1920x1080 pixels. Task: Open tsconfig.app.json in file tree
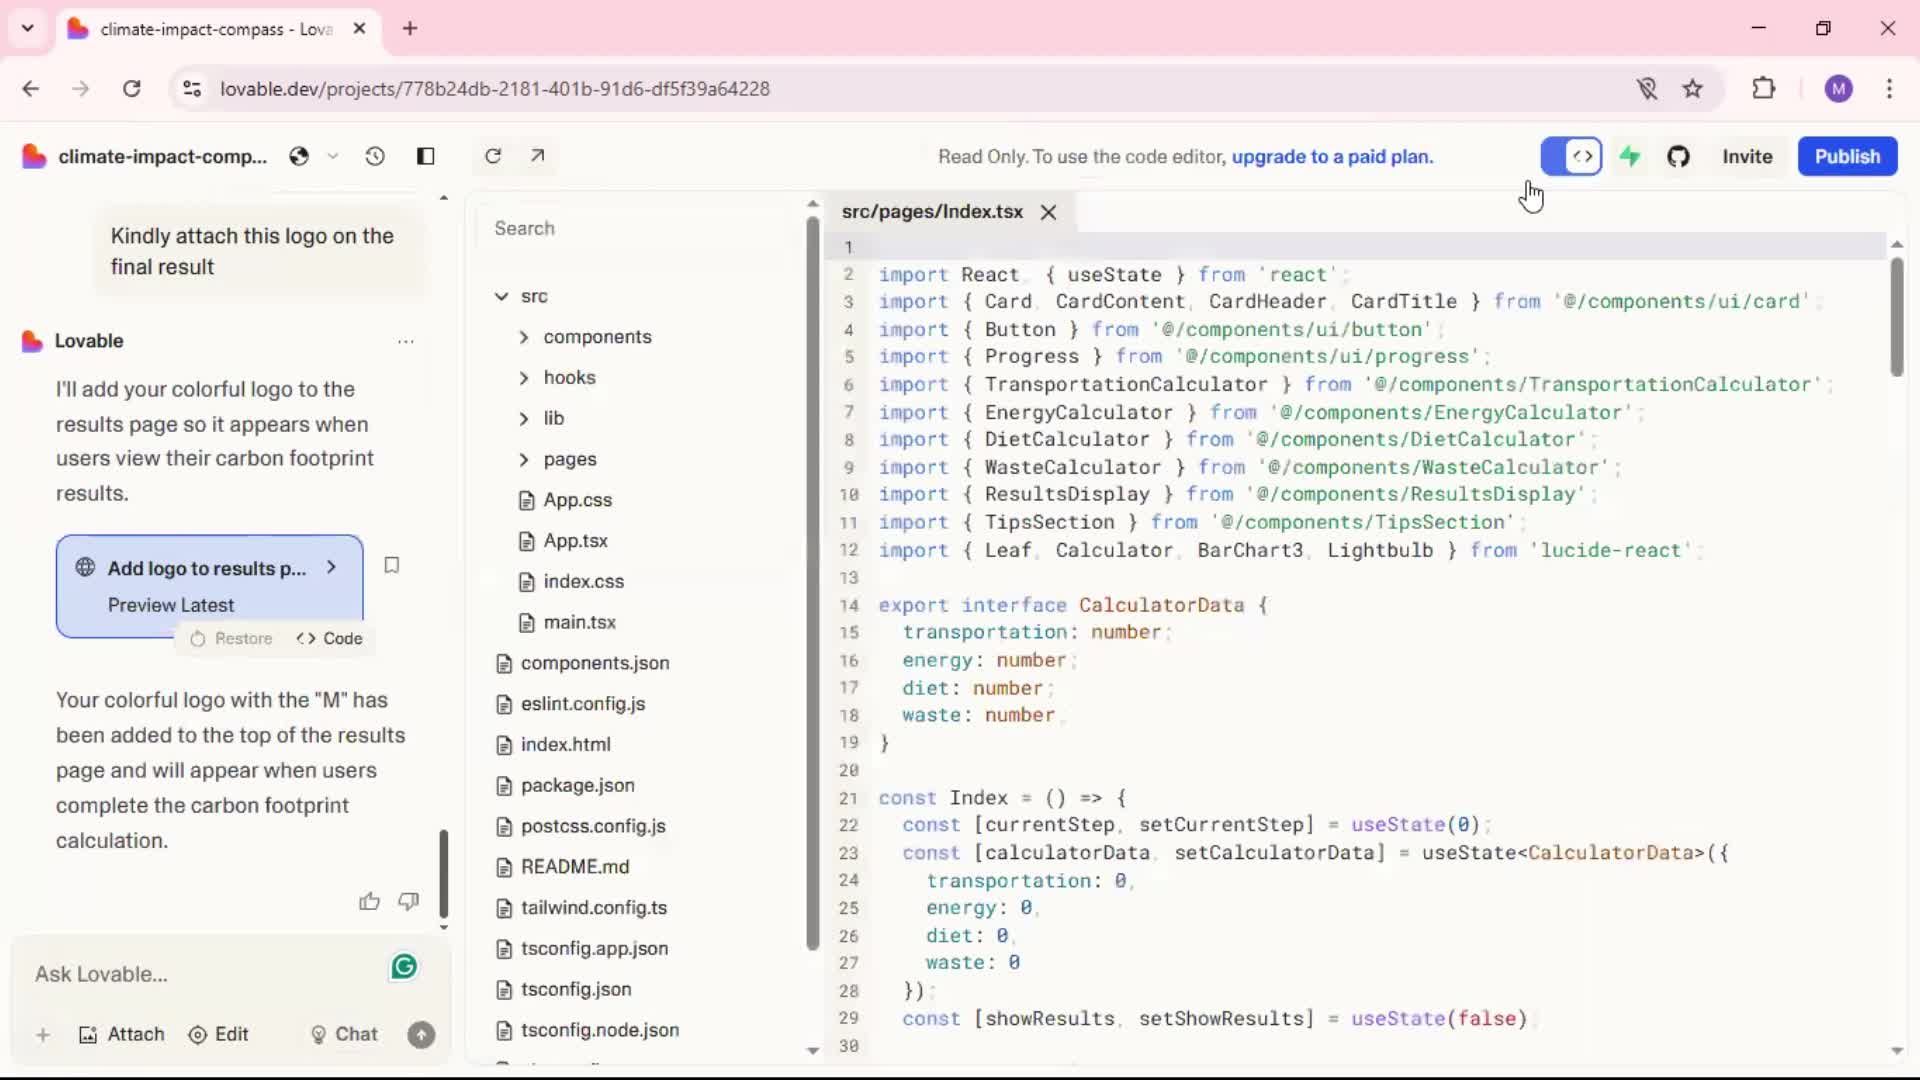[x=582, y=948]
